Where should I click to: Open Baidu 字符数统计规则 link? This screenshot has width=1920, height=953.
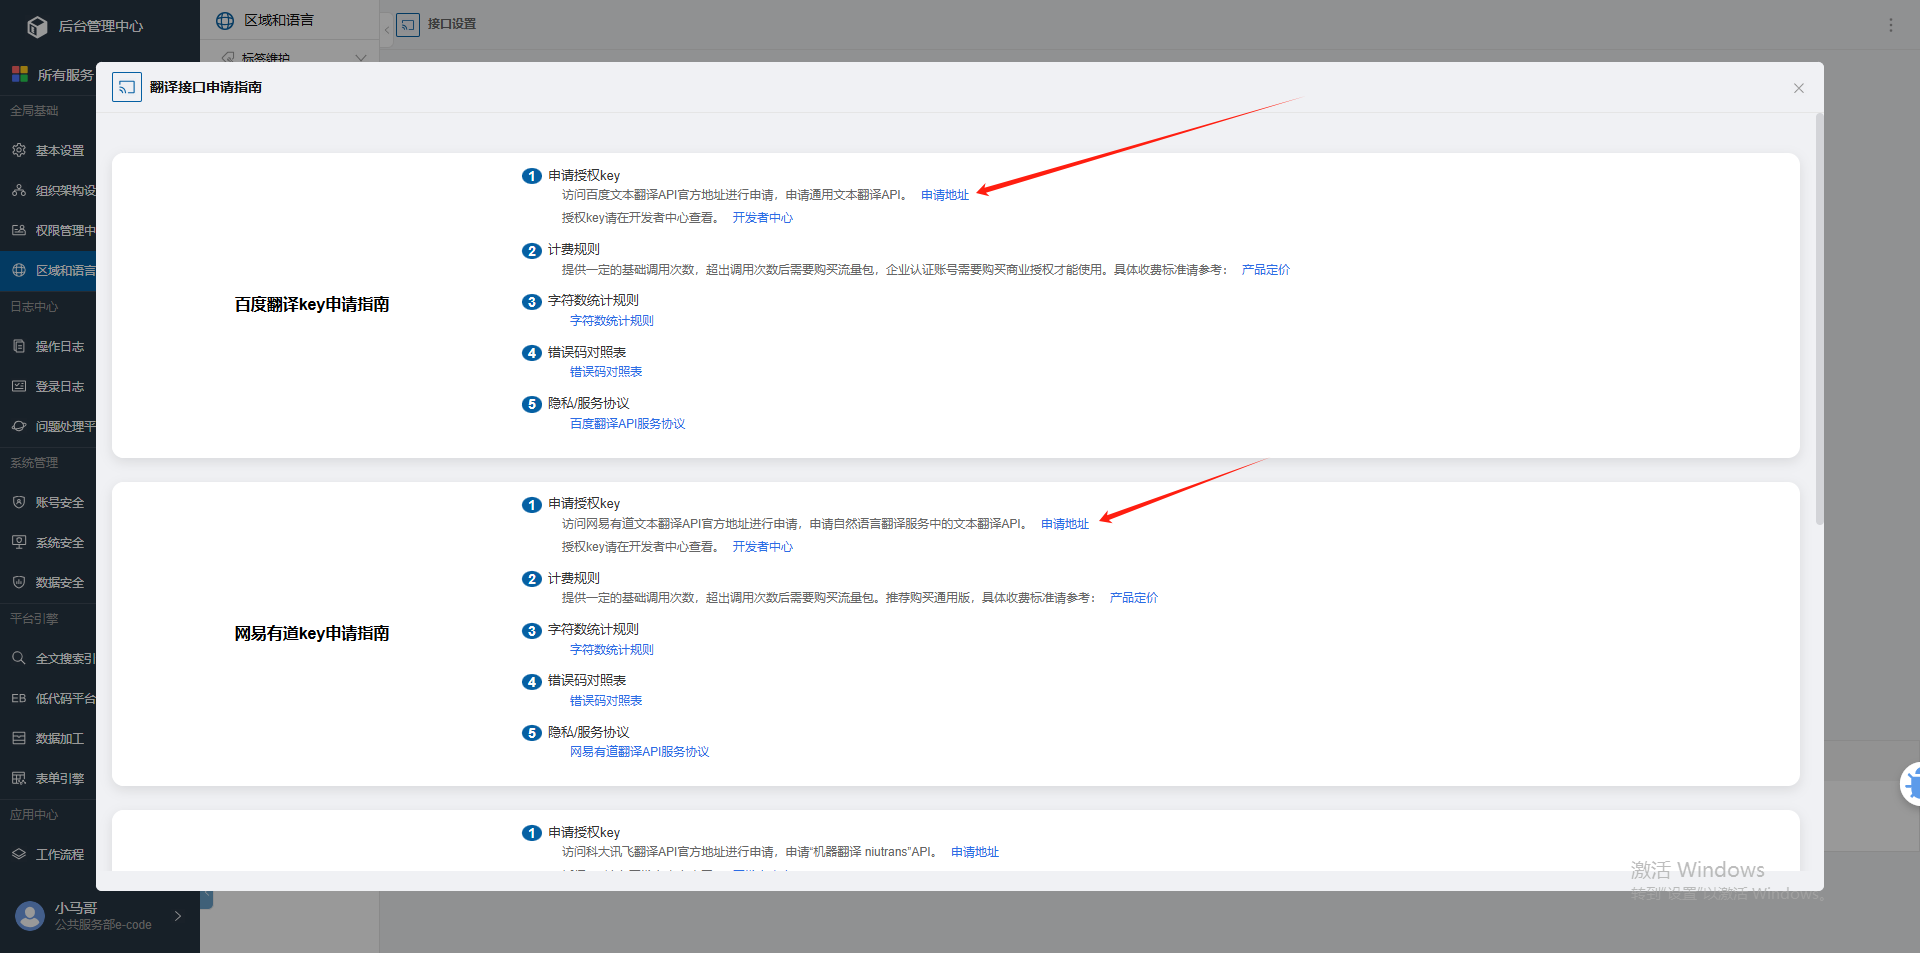[611, 321]
